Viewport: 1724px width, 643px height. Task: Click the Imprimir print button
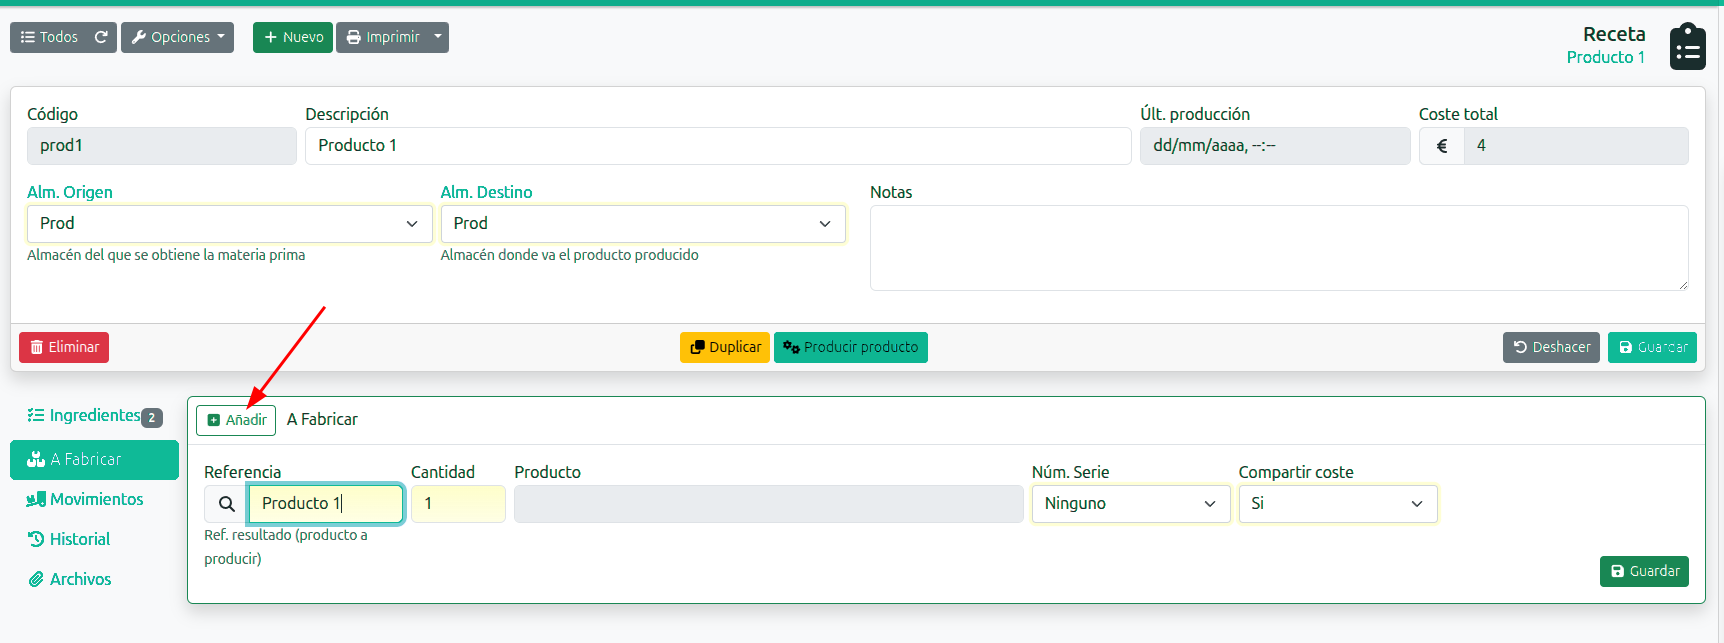(x=382, y=37)
